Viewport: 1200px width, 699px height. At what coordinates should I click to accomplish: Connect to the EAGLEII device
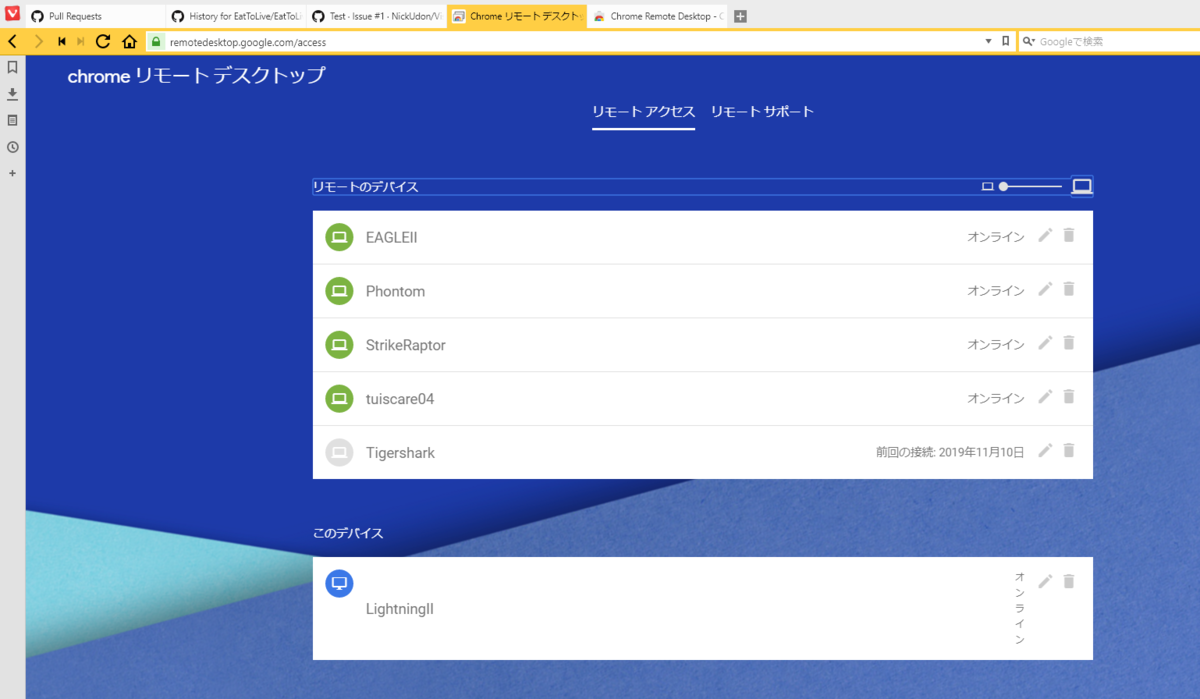[x=702, y=237]
